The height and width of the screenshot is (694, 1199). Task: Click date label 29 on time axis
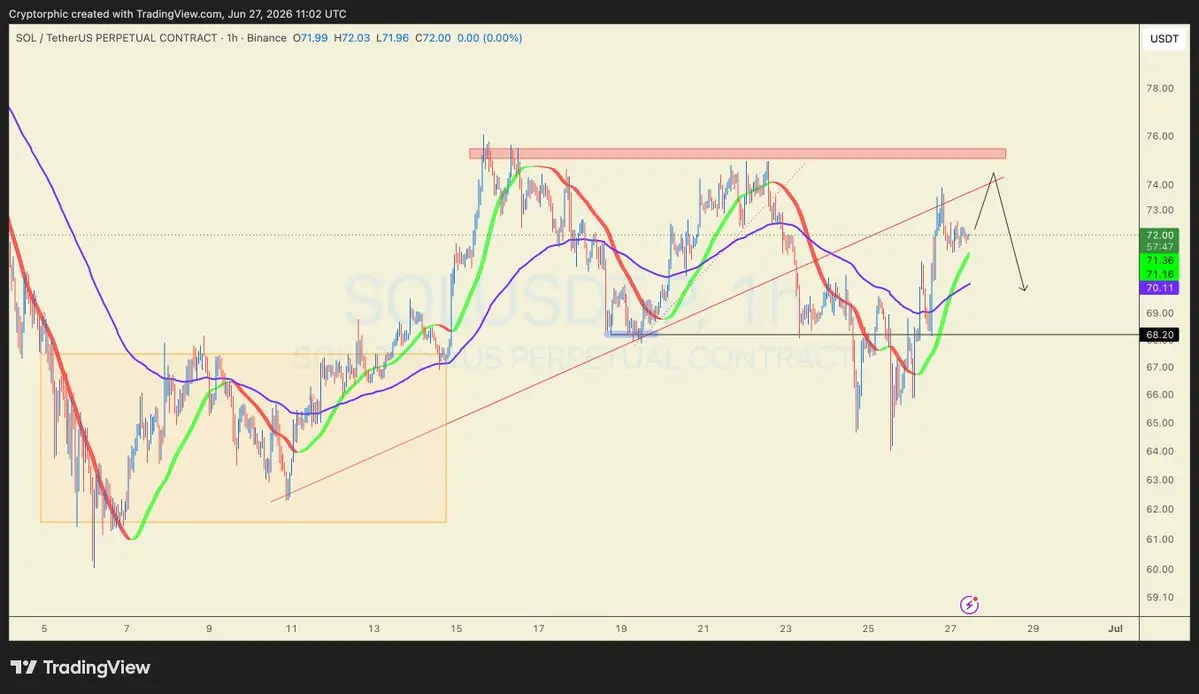(1033, 629)
